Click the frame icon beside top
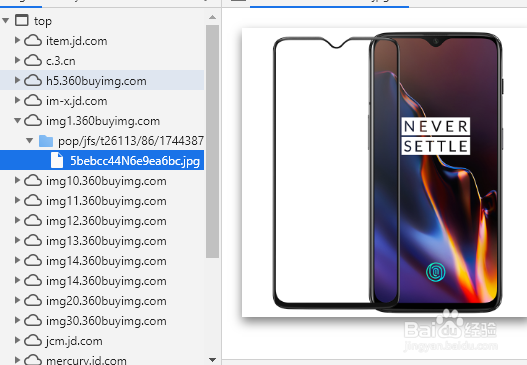 (22, 21)
